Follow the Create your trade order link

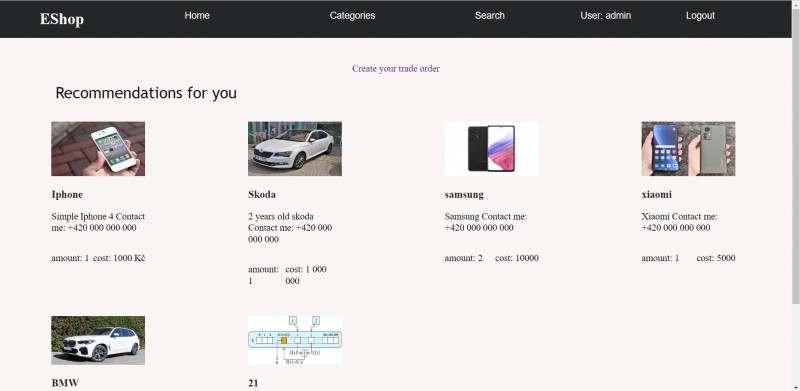[x=396, y=68]
